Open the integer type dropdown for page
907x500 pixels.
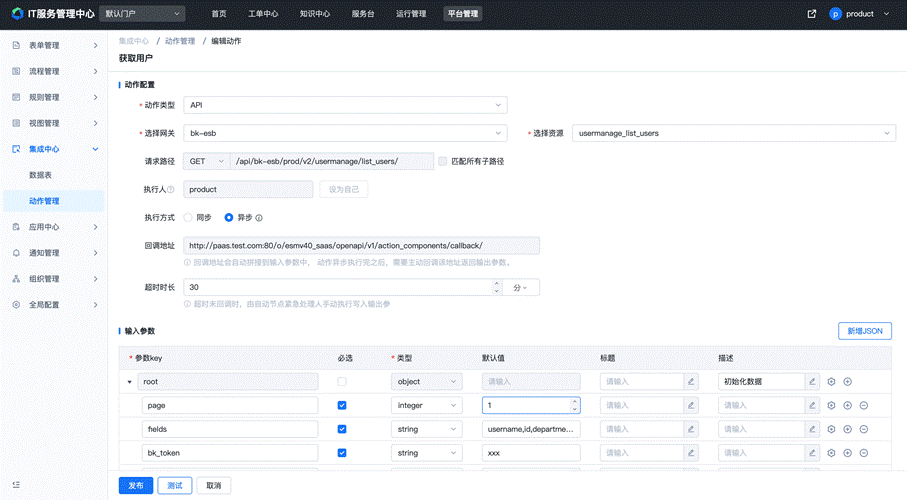(426, 405)
